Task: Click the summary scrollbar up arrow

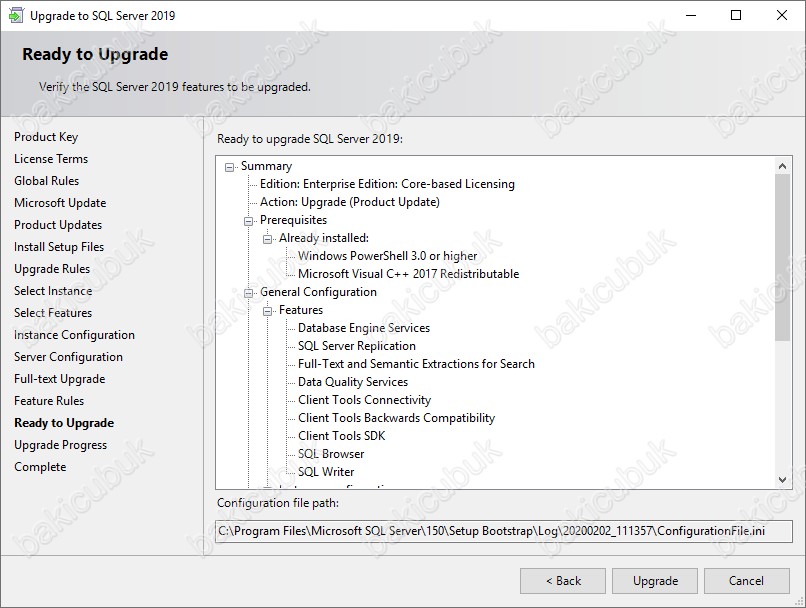Action: (782, 165)
